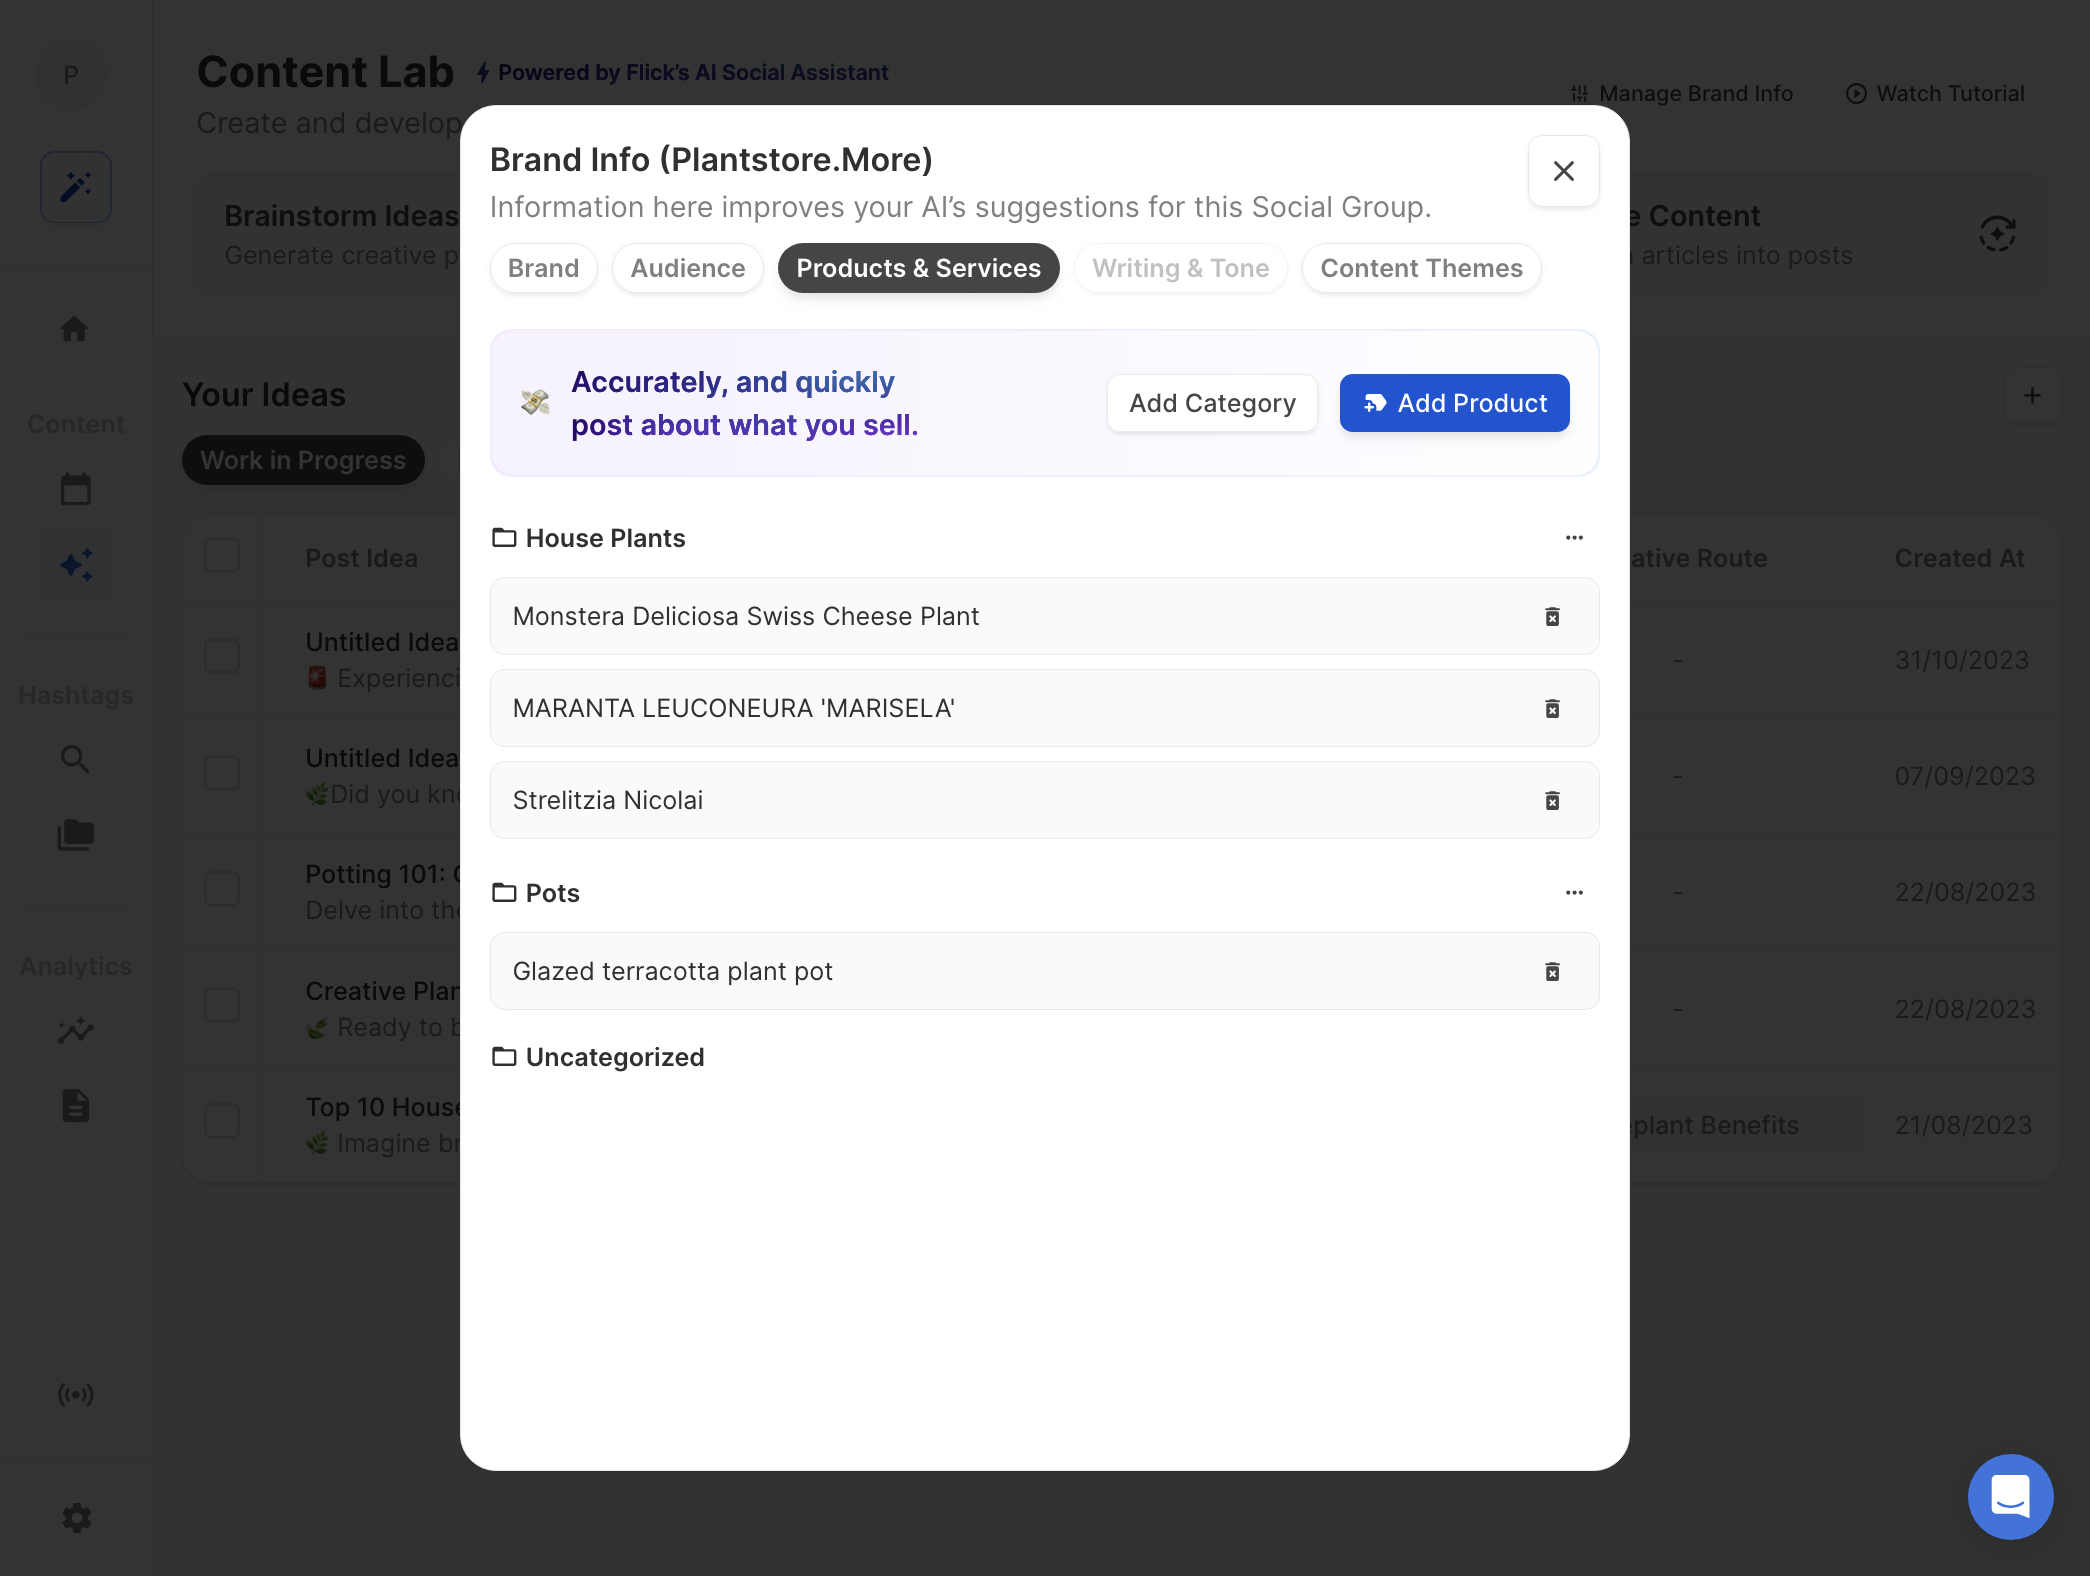Open the Content Themes tab
The image size is (2090, 1576).
click(x=1421, y=268)
